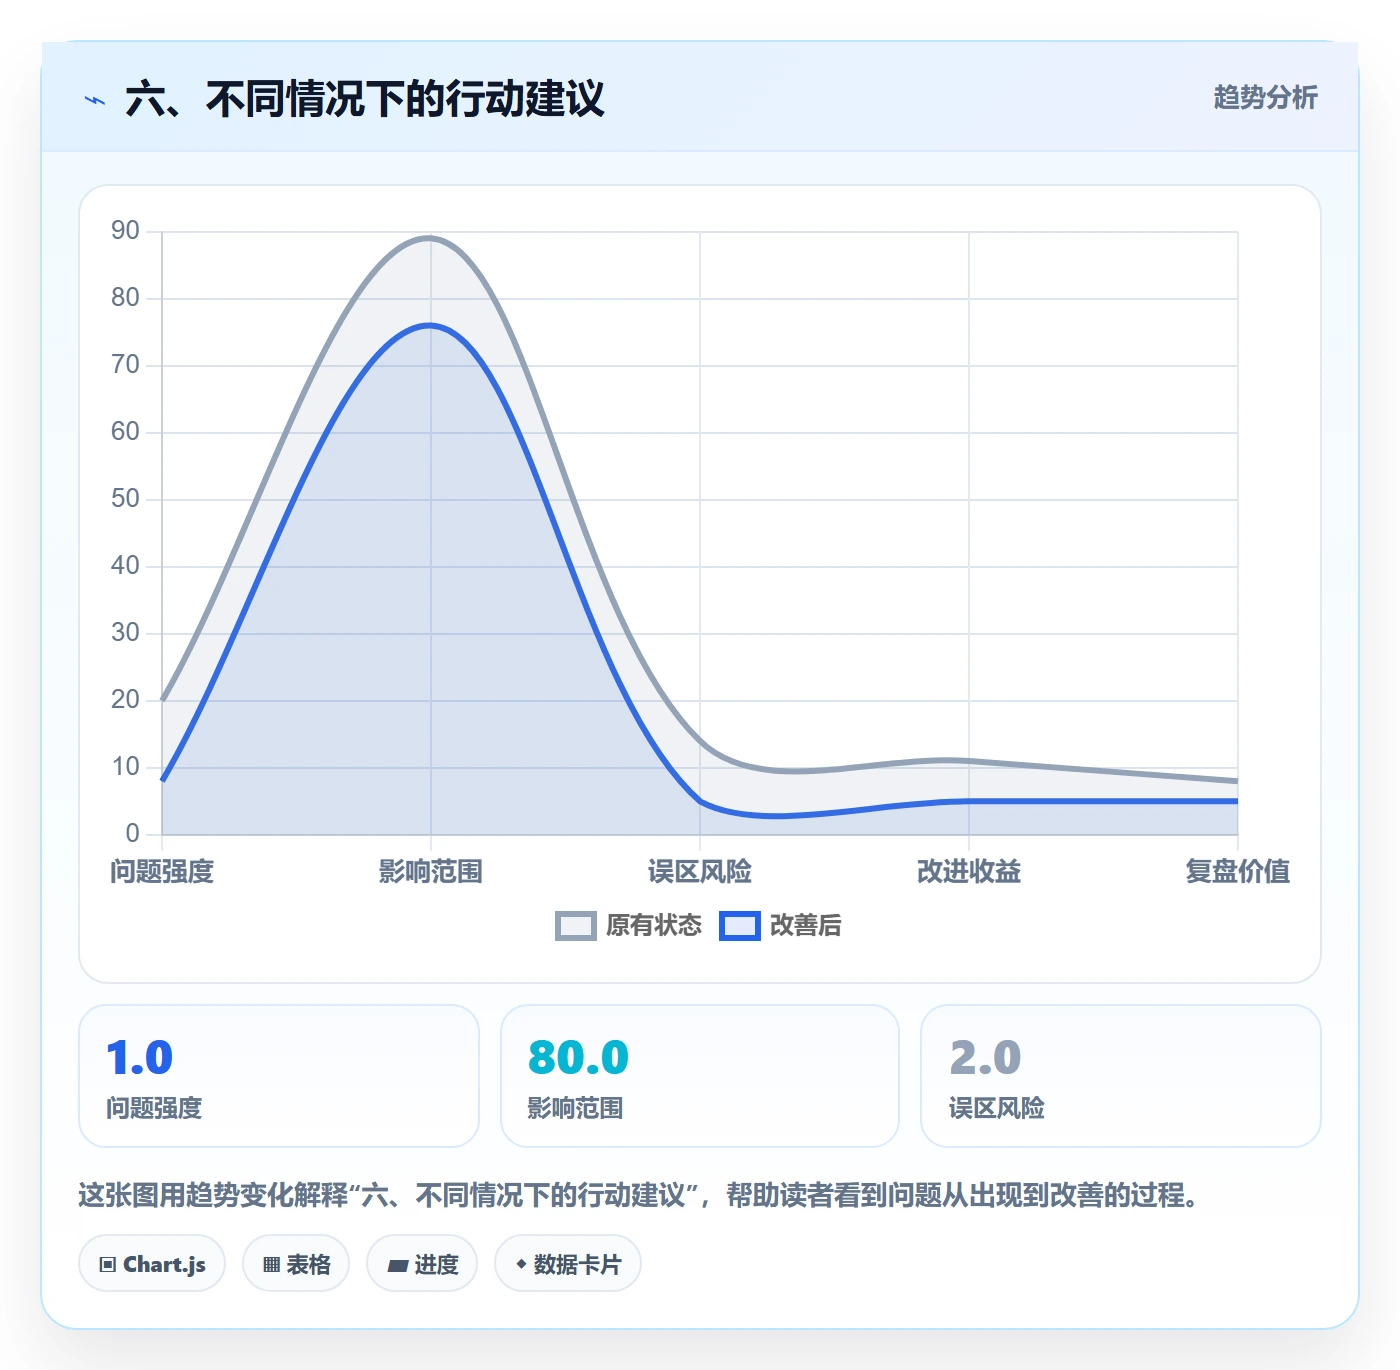Screen dimensions: 1400x1370
Task: Toggle the 原有状态 legend swatch
Action: click(576, 926)
